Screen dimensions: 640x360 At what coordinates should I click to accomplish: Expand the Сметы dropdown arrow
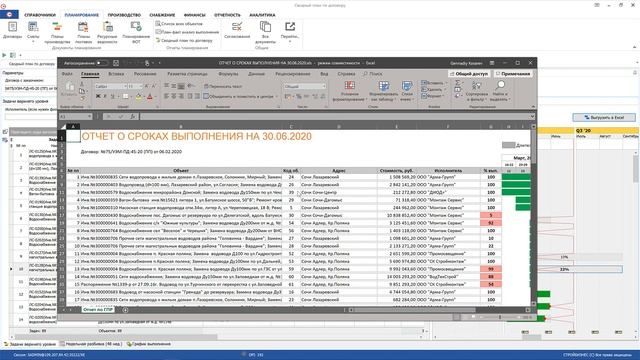(x=33, y=42)
